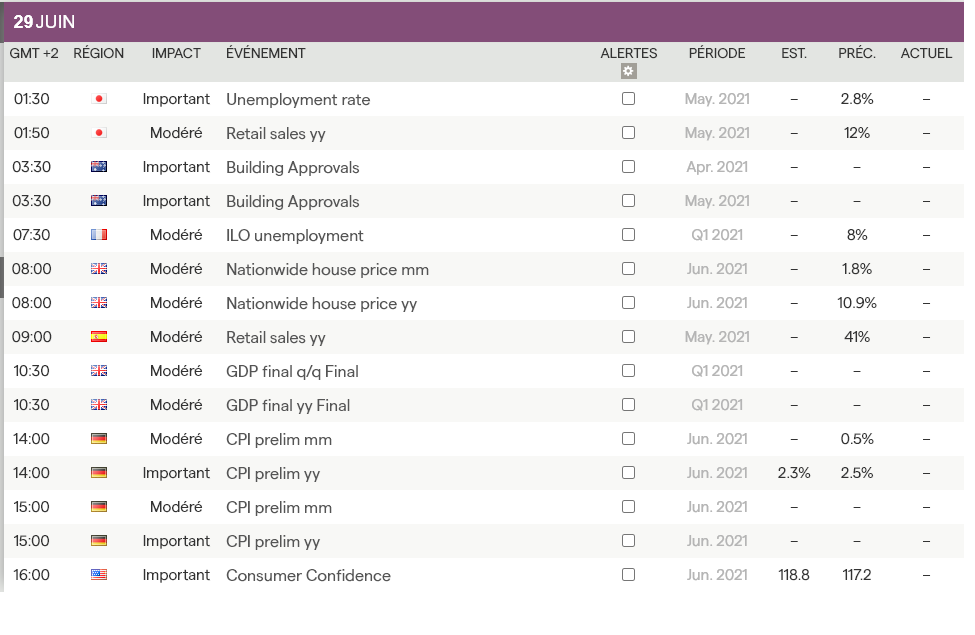Click Spanish flag on 09:00 Retail sales row

coord(99,337)
